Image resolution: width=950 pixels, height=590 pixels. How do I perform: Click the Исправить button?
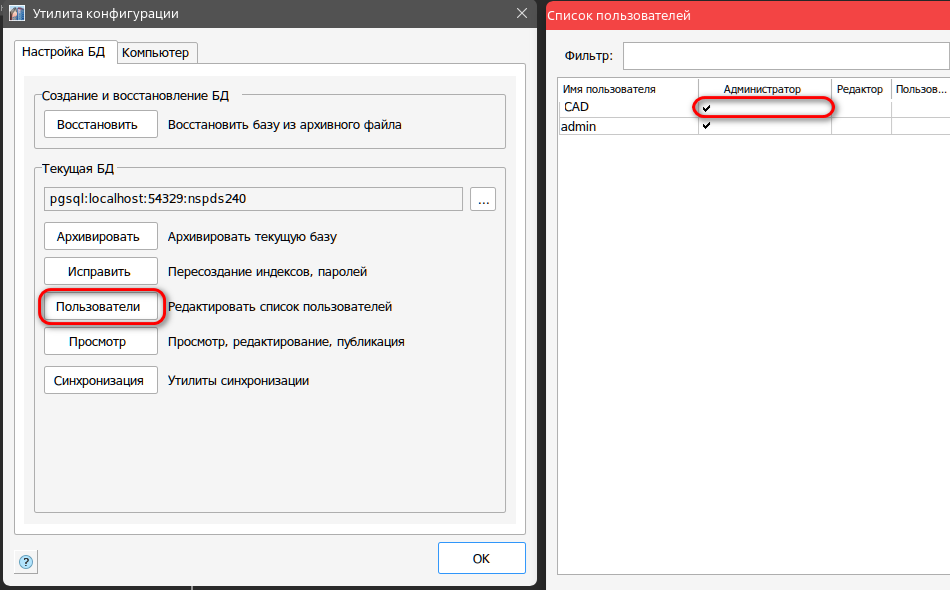coord(100,271)
